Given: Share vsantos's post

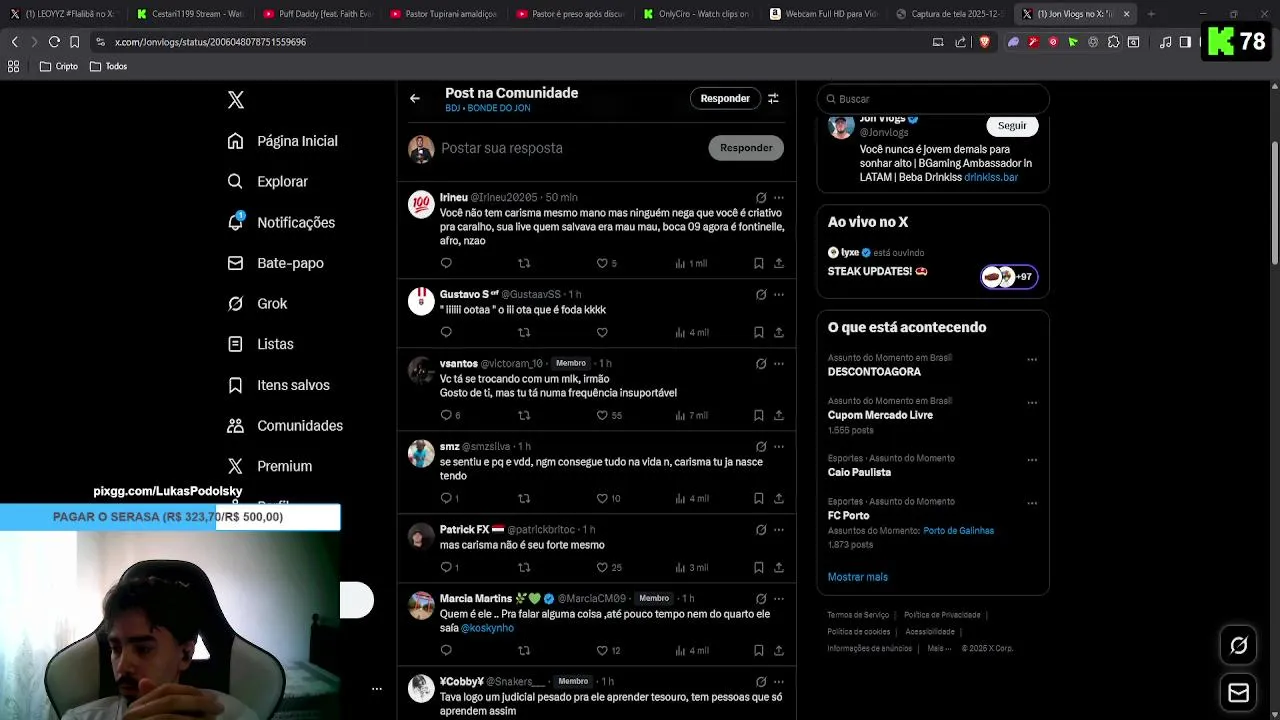Looking at the screenshot, I should pos(779,415).
